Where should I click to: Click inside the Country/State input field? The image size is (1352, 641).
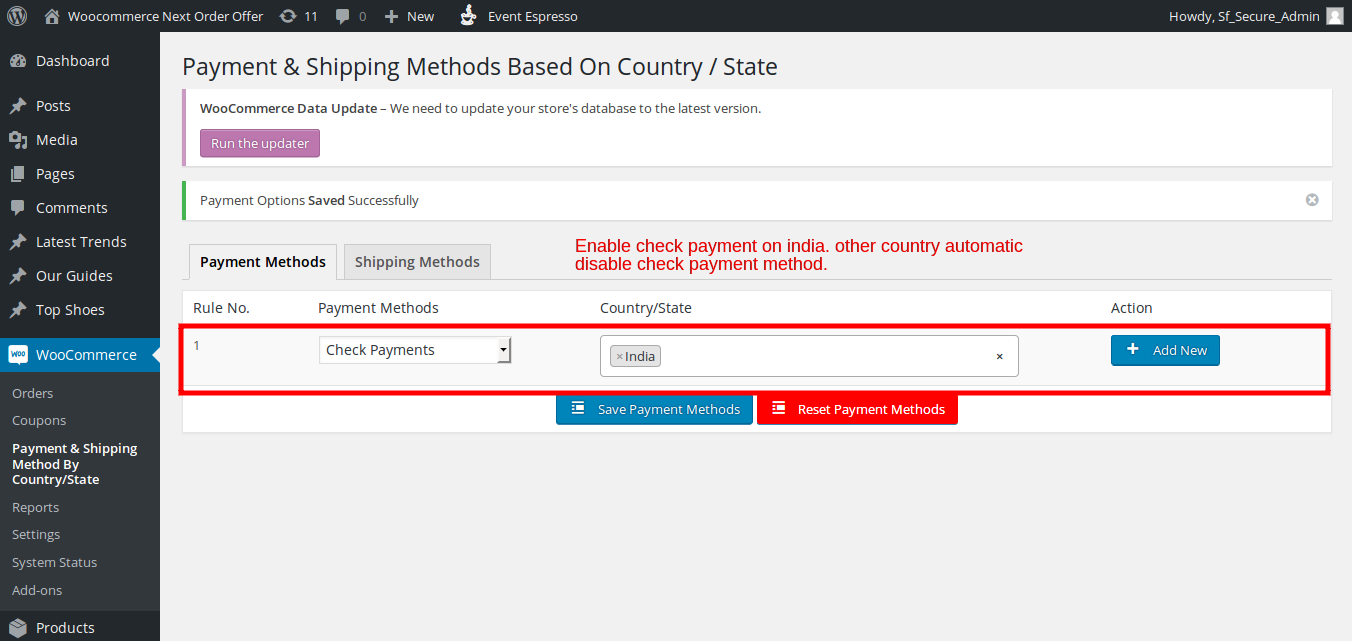(x=820, y=357)
